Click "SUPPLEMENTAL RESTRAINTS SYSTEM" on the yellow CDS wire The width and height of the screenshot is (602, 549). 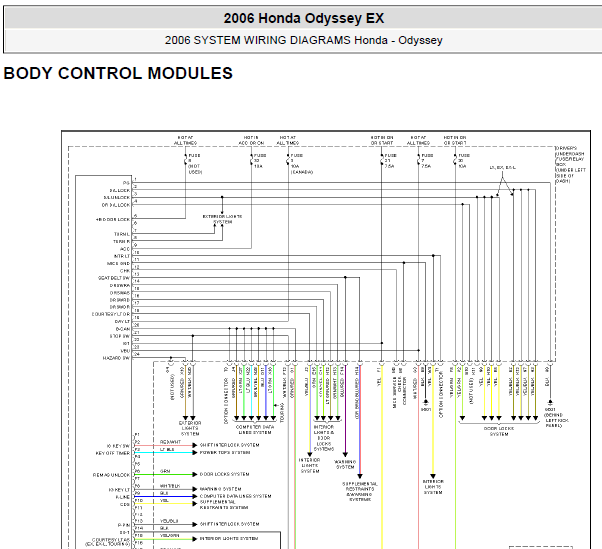(224, 505)
